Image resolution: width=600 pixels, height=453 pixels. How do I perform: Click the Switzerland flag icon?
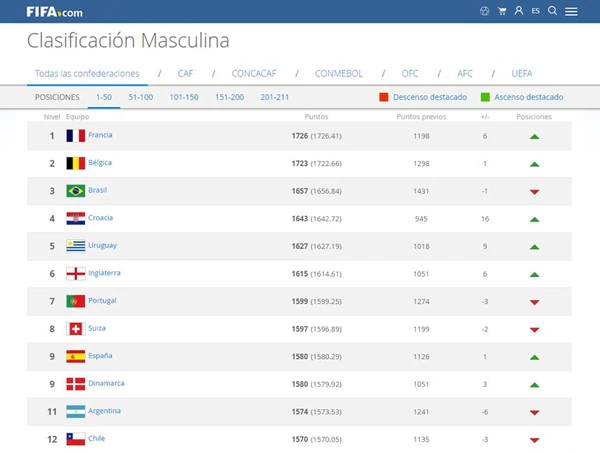pos(75,329)
